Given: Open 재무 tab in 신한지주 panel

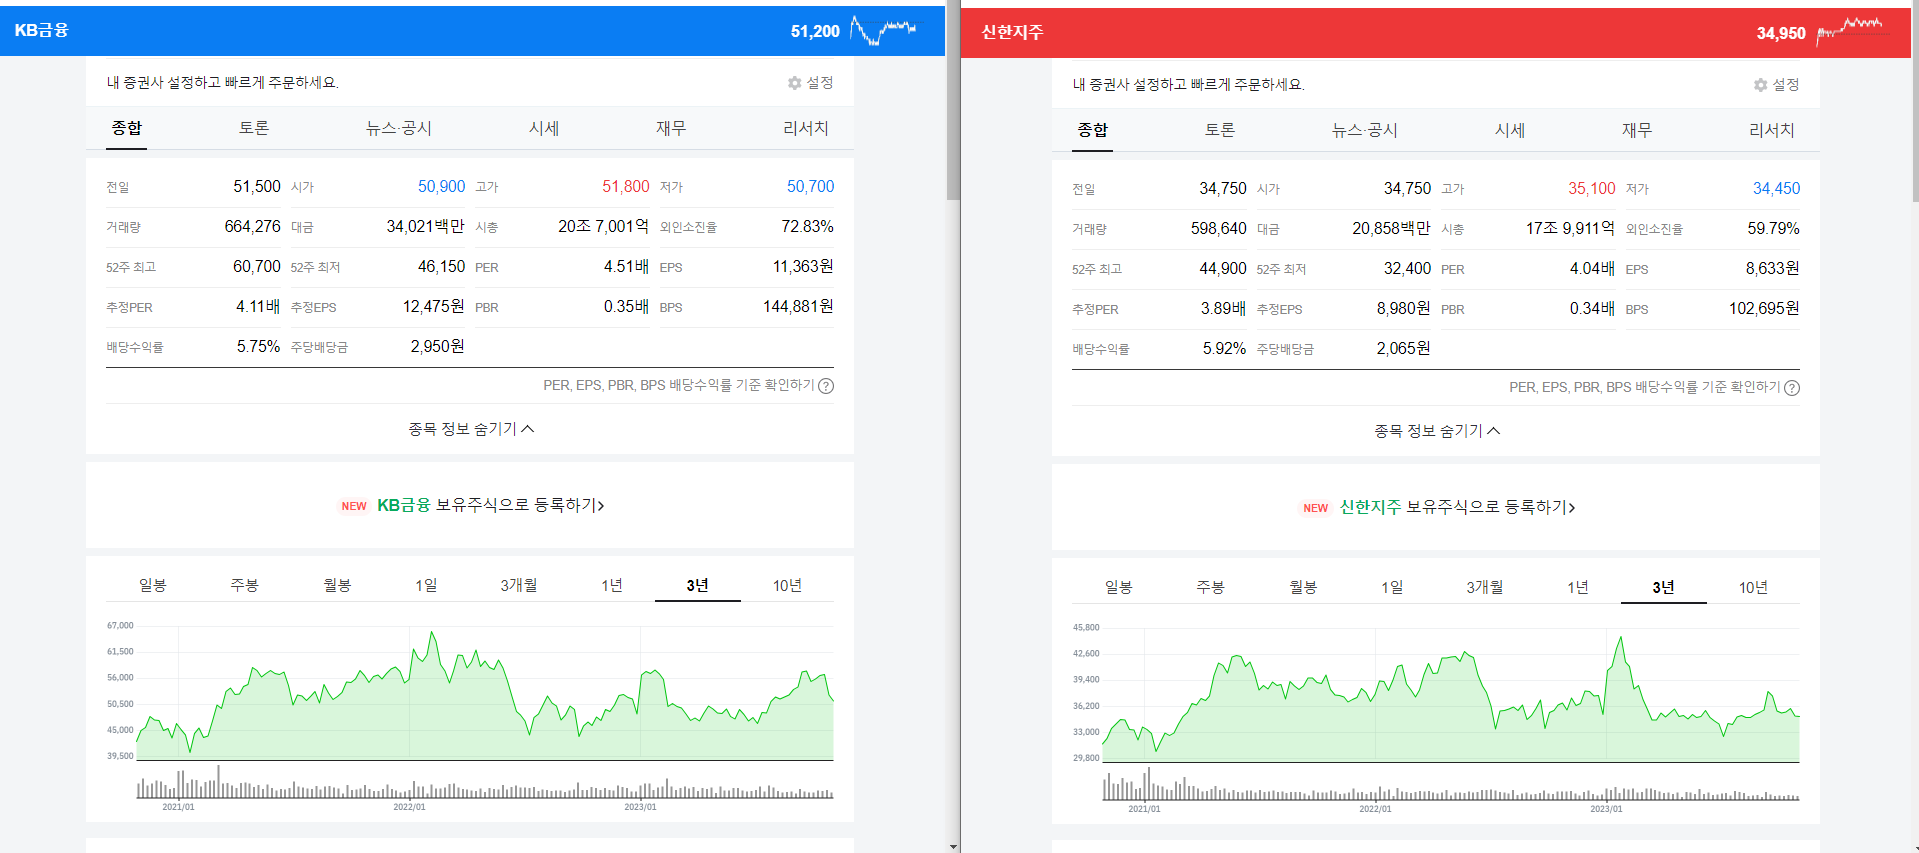Looking at the screenshot, I should pos(1637,130).
